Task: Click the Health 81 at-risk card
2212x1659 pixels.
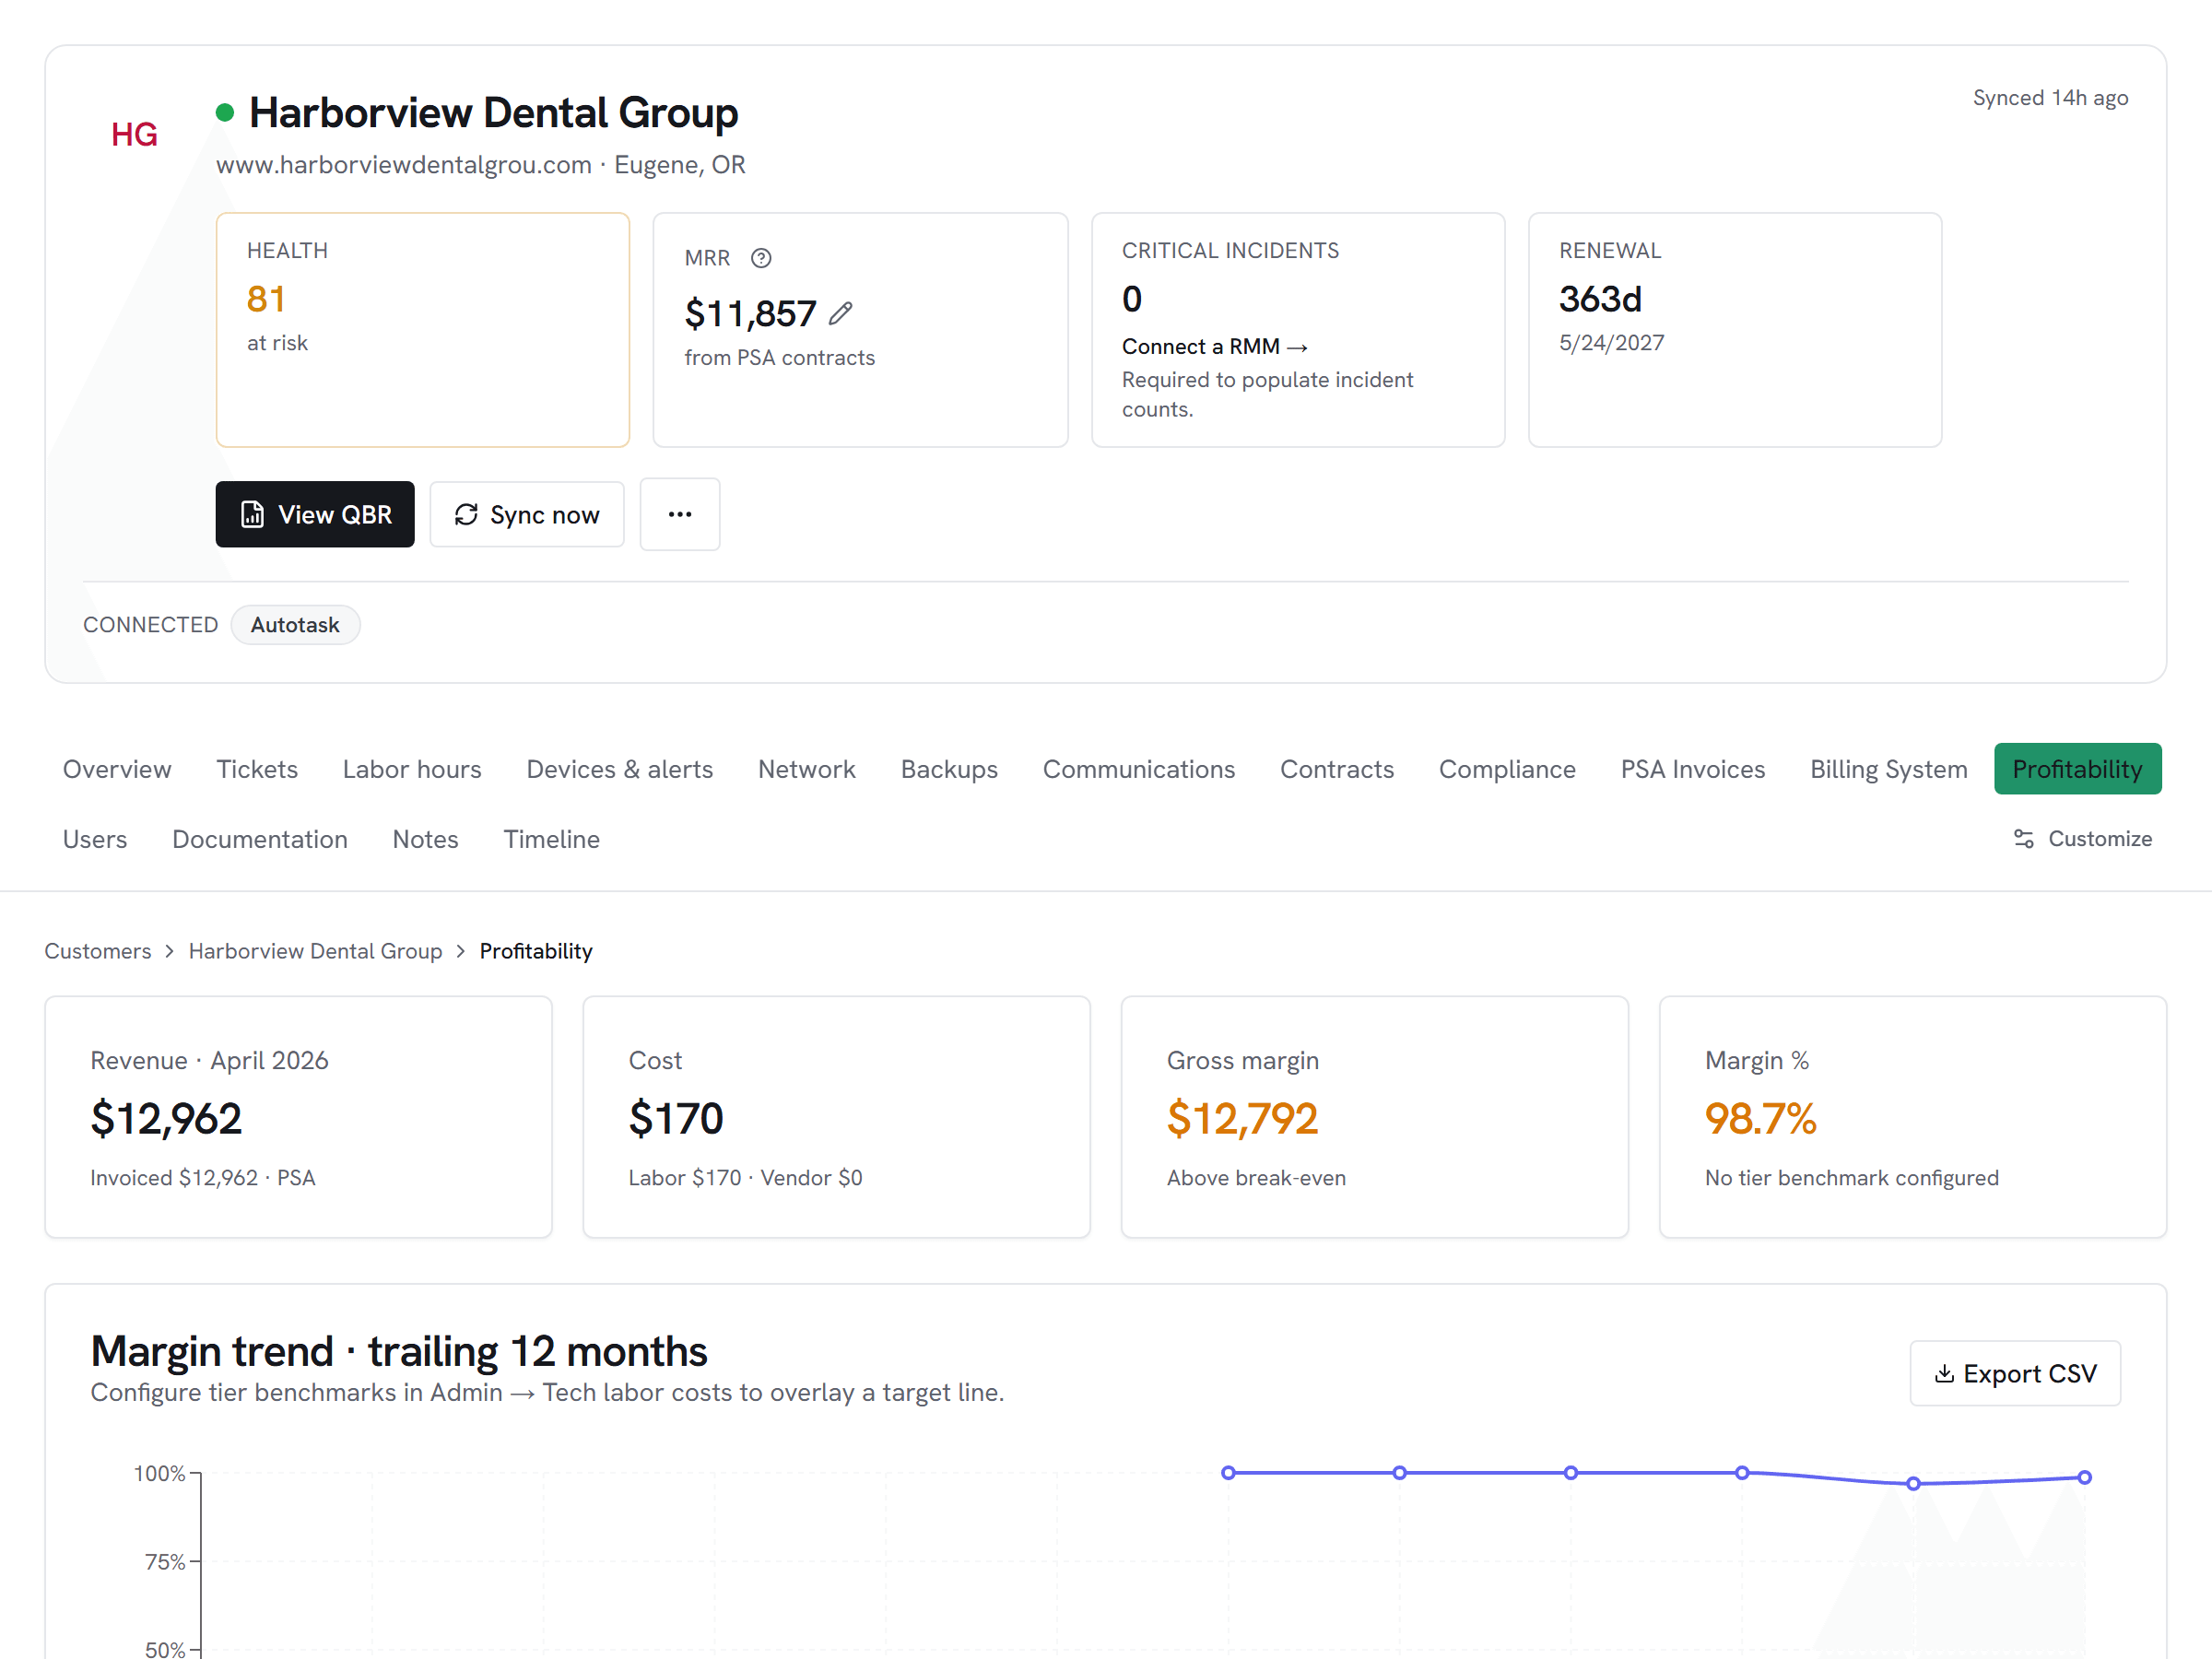Action: coord(423,329)
